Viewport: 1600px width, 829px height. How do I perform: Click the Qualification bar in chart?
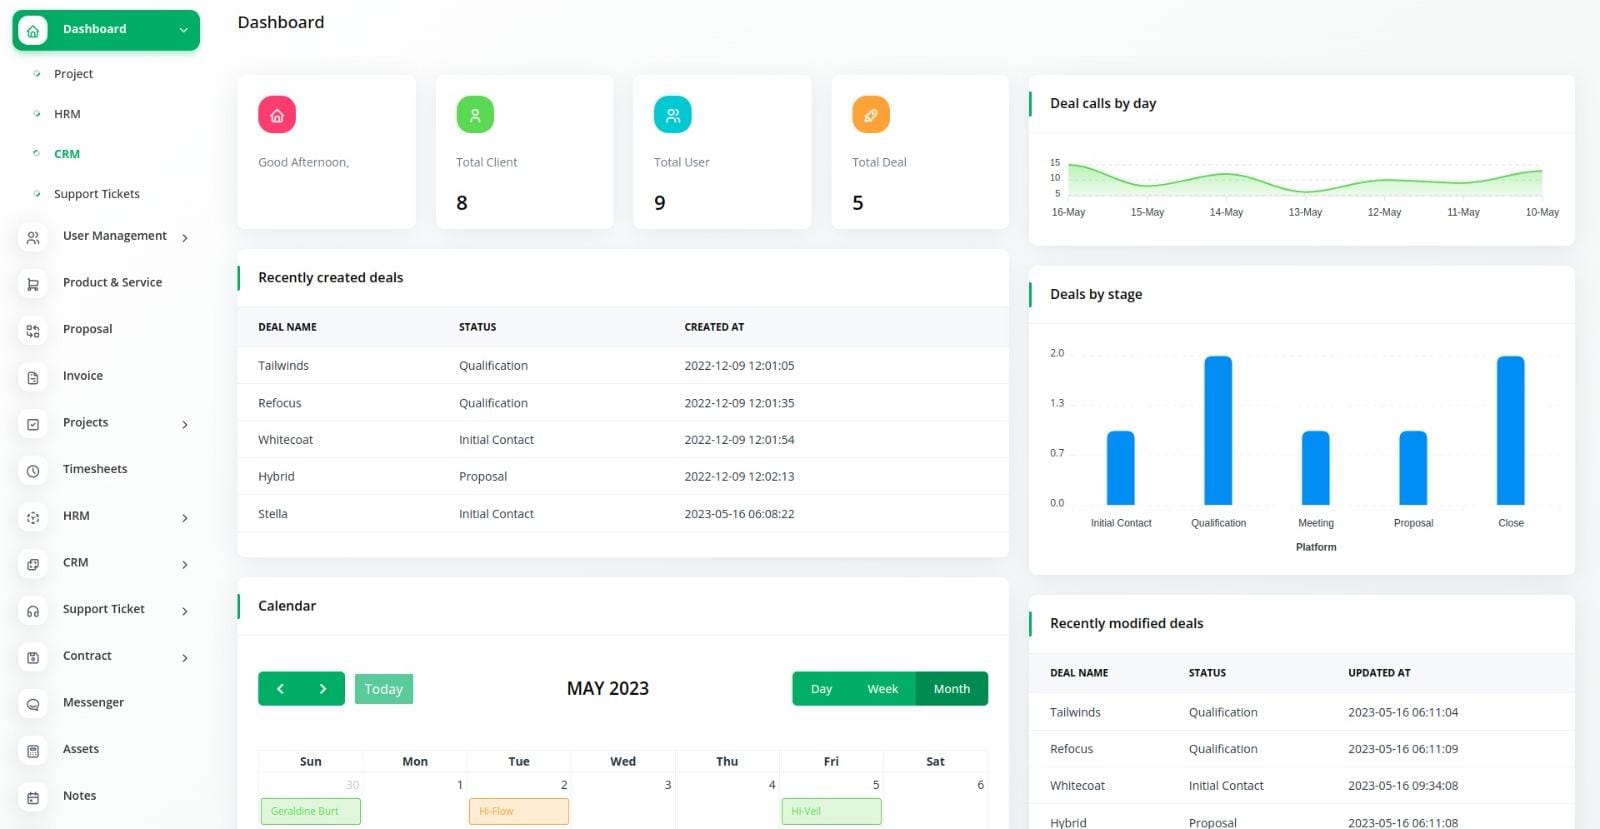pos(1218,431)
